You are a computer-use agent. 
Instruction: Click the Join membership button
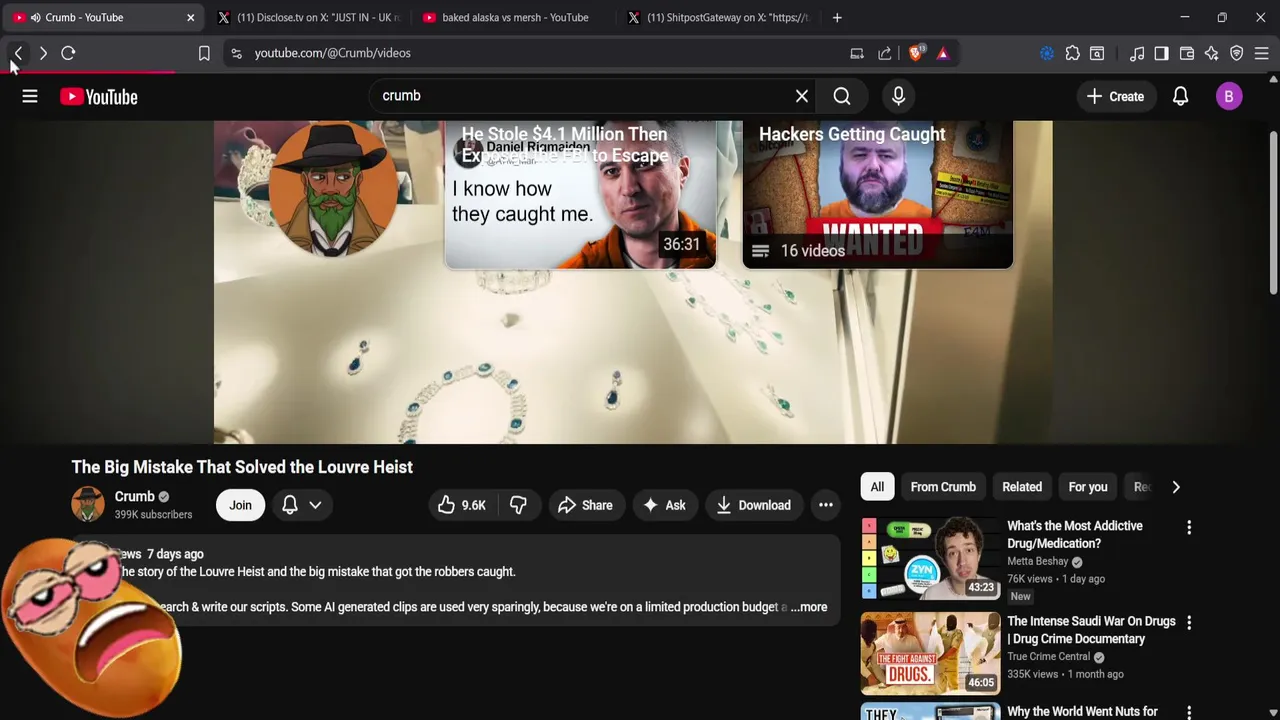240,505
